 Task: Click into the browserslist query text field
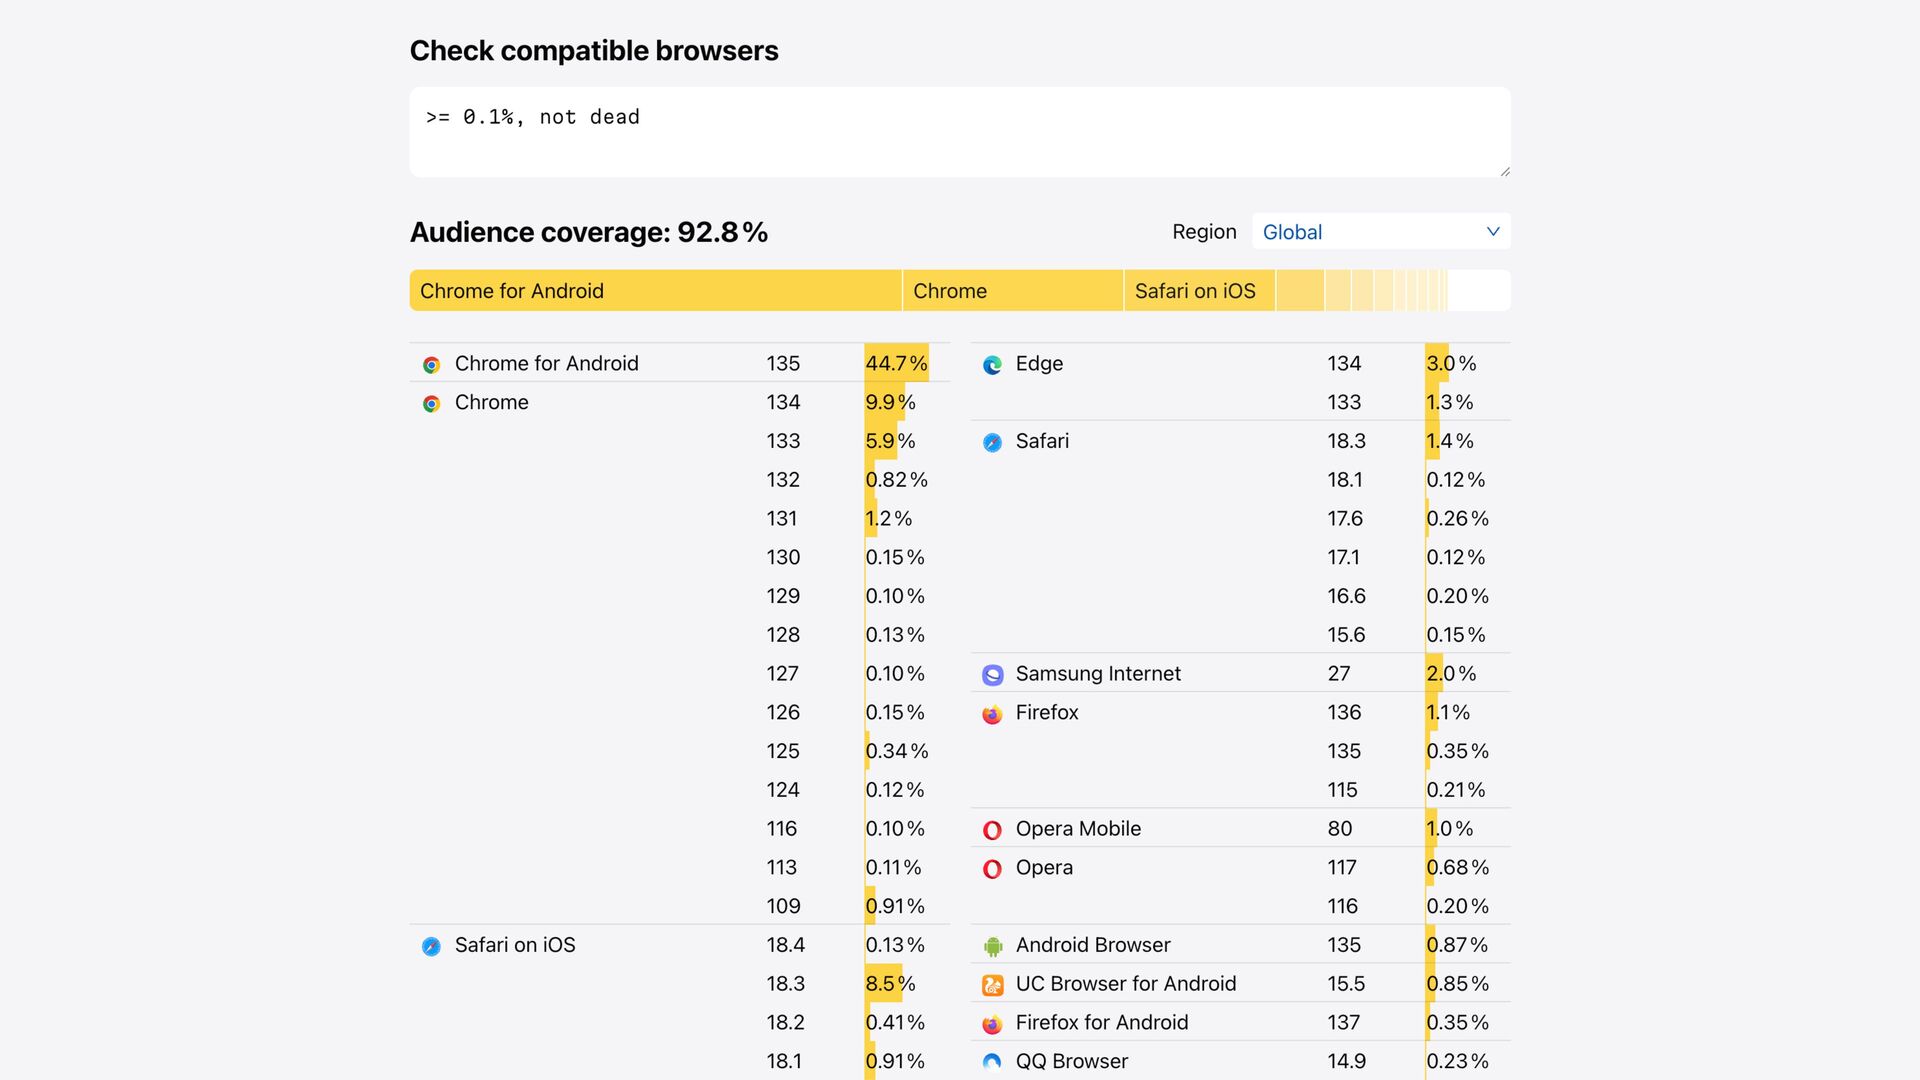[x=958, y=132]
